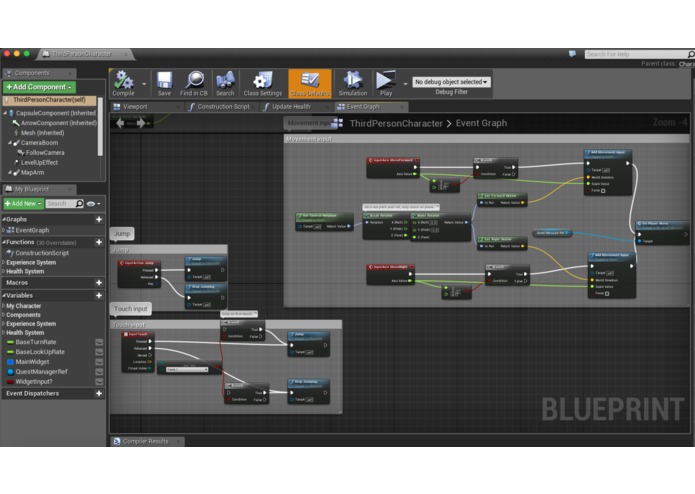Select the QuestManagerRef variable
This screenshot has height=494, width=695.
point(41,372)
